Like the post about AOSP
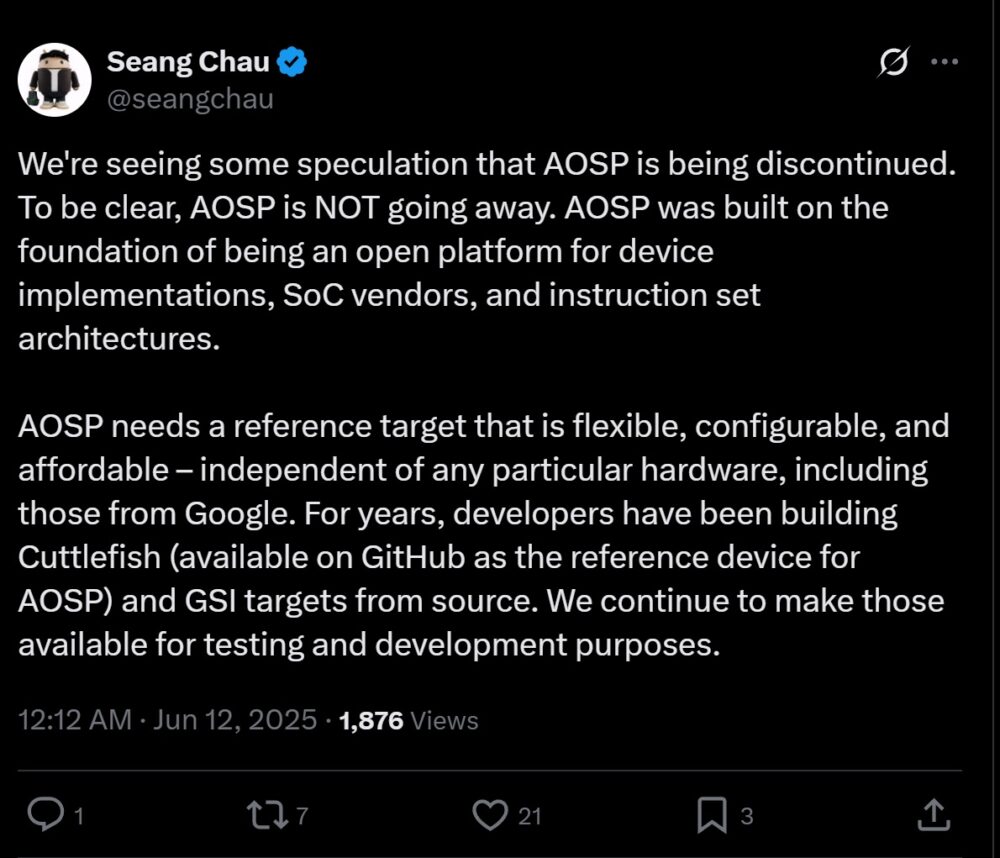 [x=492, y=815]
